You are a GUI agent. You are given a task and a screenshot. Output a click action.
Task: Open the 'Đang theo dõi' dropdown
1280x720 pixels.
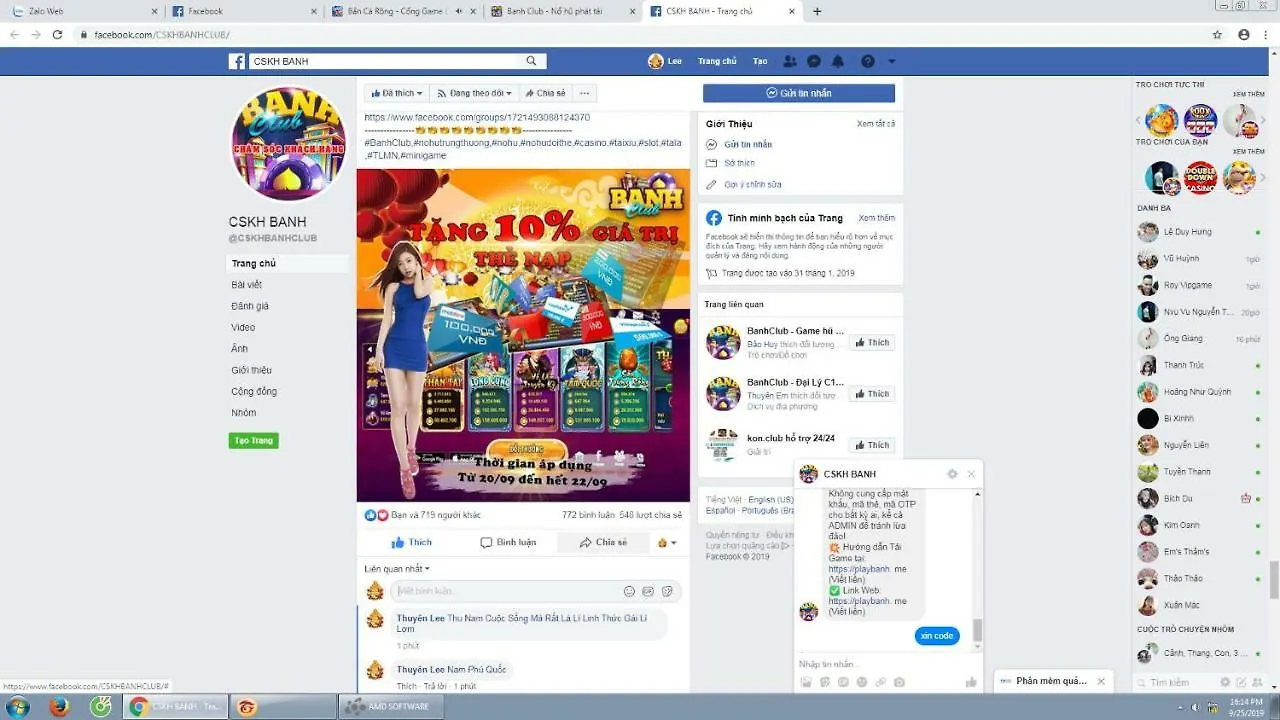[x=475, y=93]
